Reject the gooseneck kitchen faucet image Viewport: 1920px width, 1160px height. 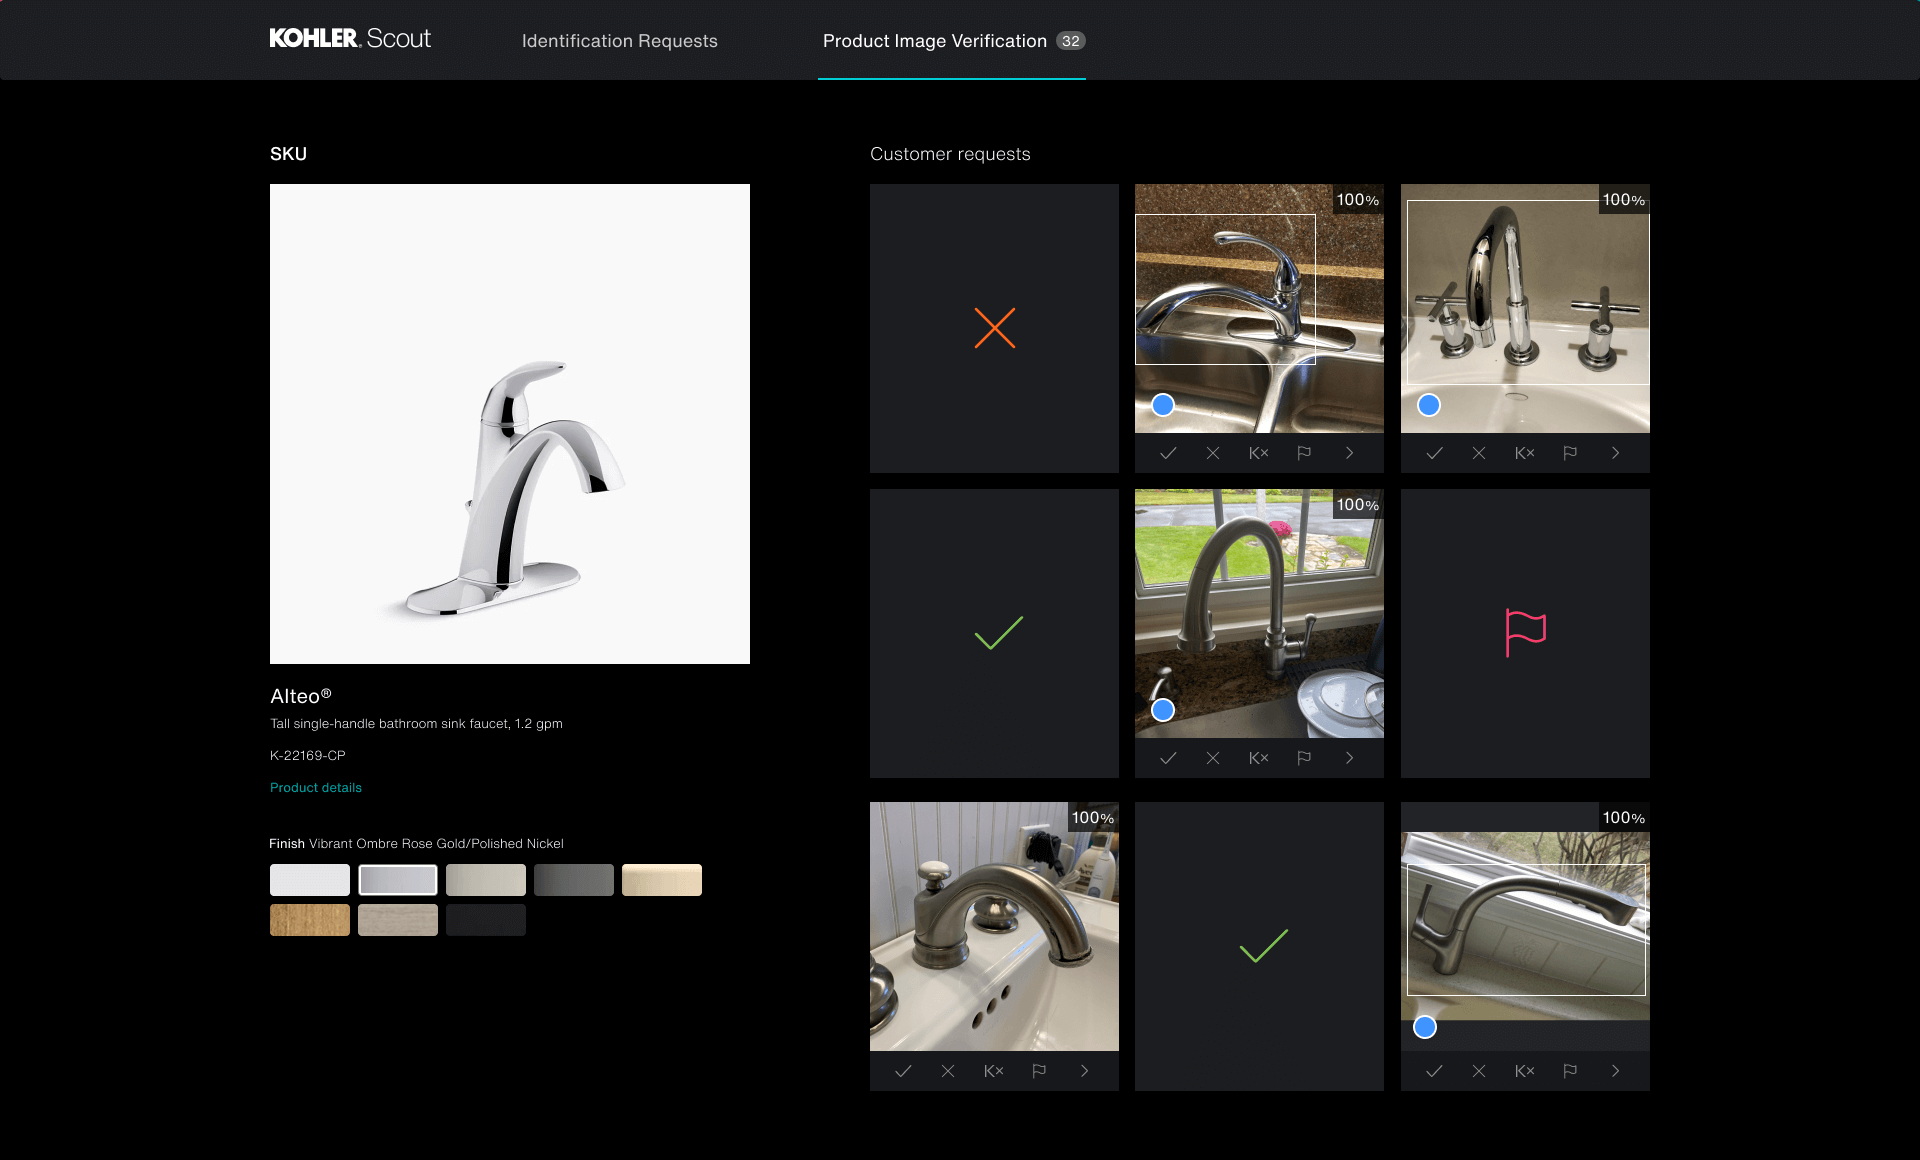pos(1213,758)
